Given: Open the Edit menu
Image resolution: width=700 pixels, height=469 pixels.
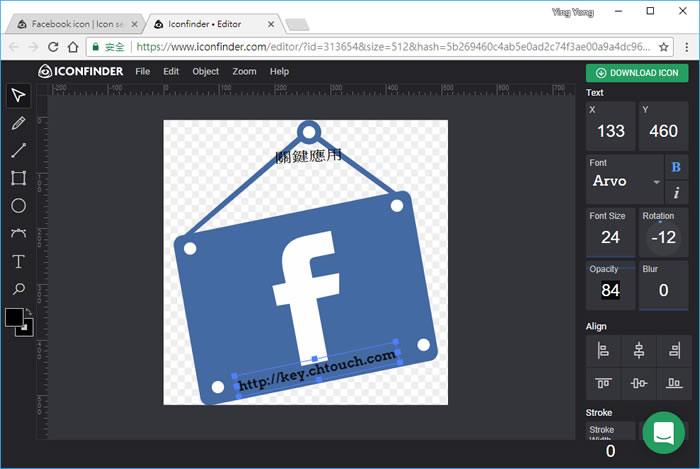Looking at the screenshot, I should [171, 71].
